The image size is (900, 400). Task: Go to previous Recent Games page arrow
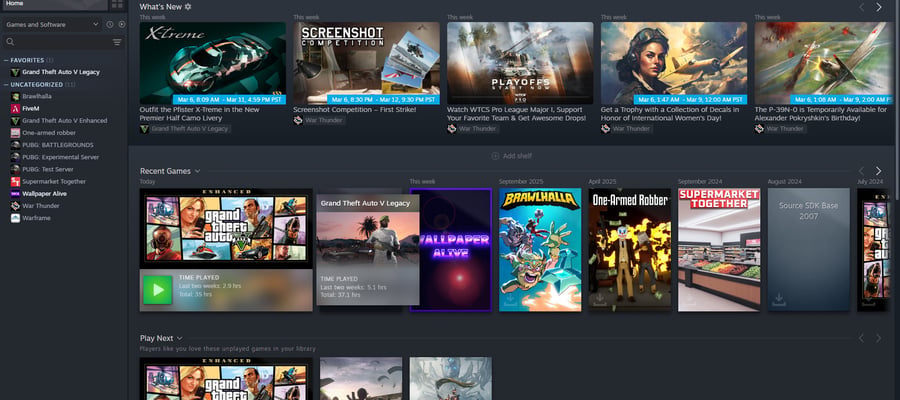click(861, 171)
